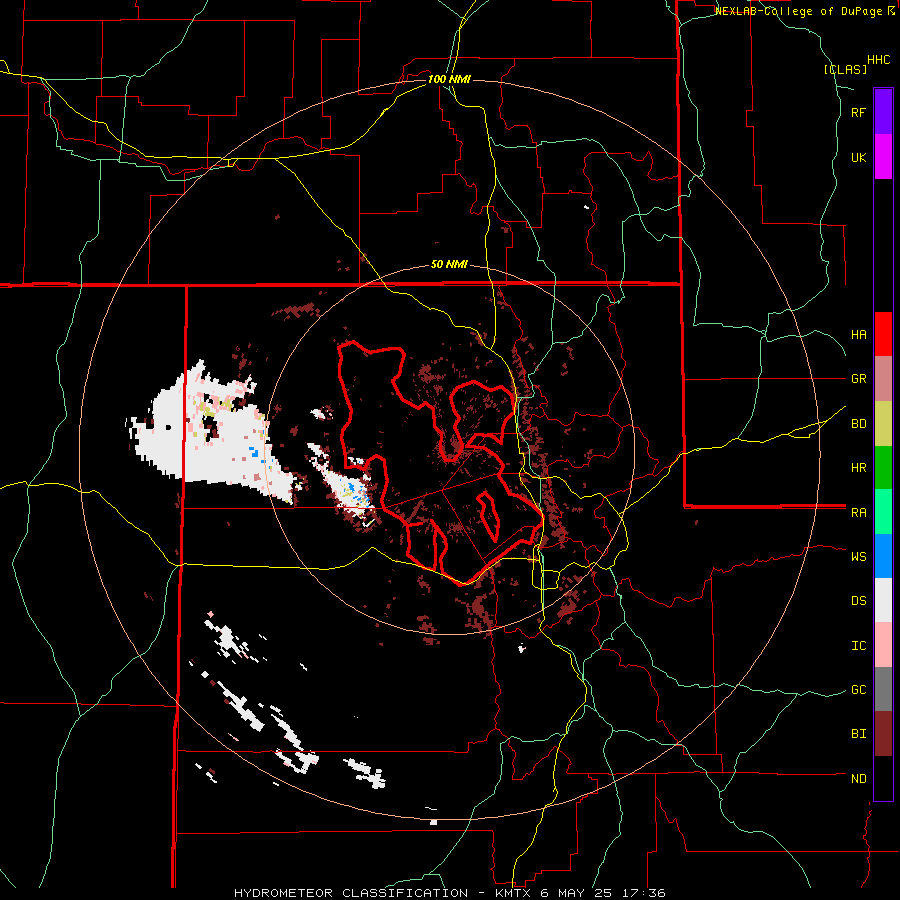Click the IC pink legend swatch
This screenshot has height=900, width=900.
pyautogui.click(x=883, y=645)
